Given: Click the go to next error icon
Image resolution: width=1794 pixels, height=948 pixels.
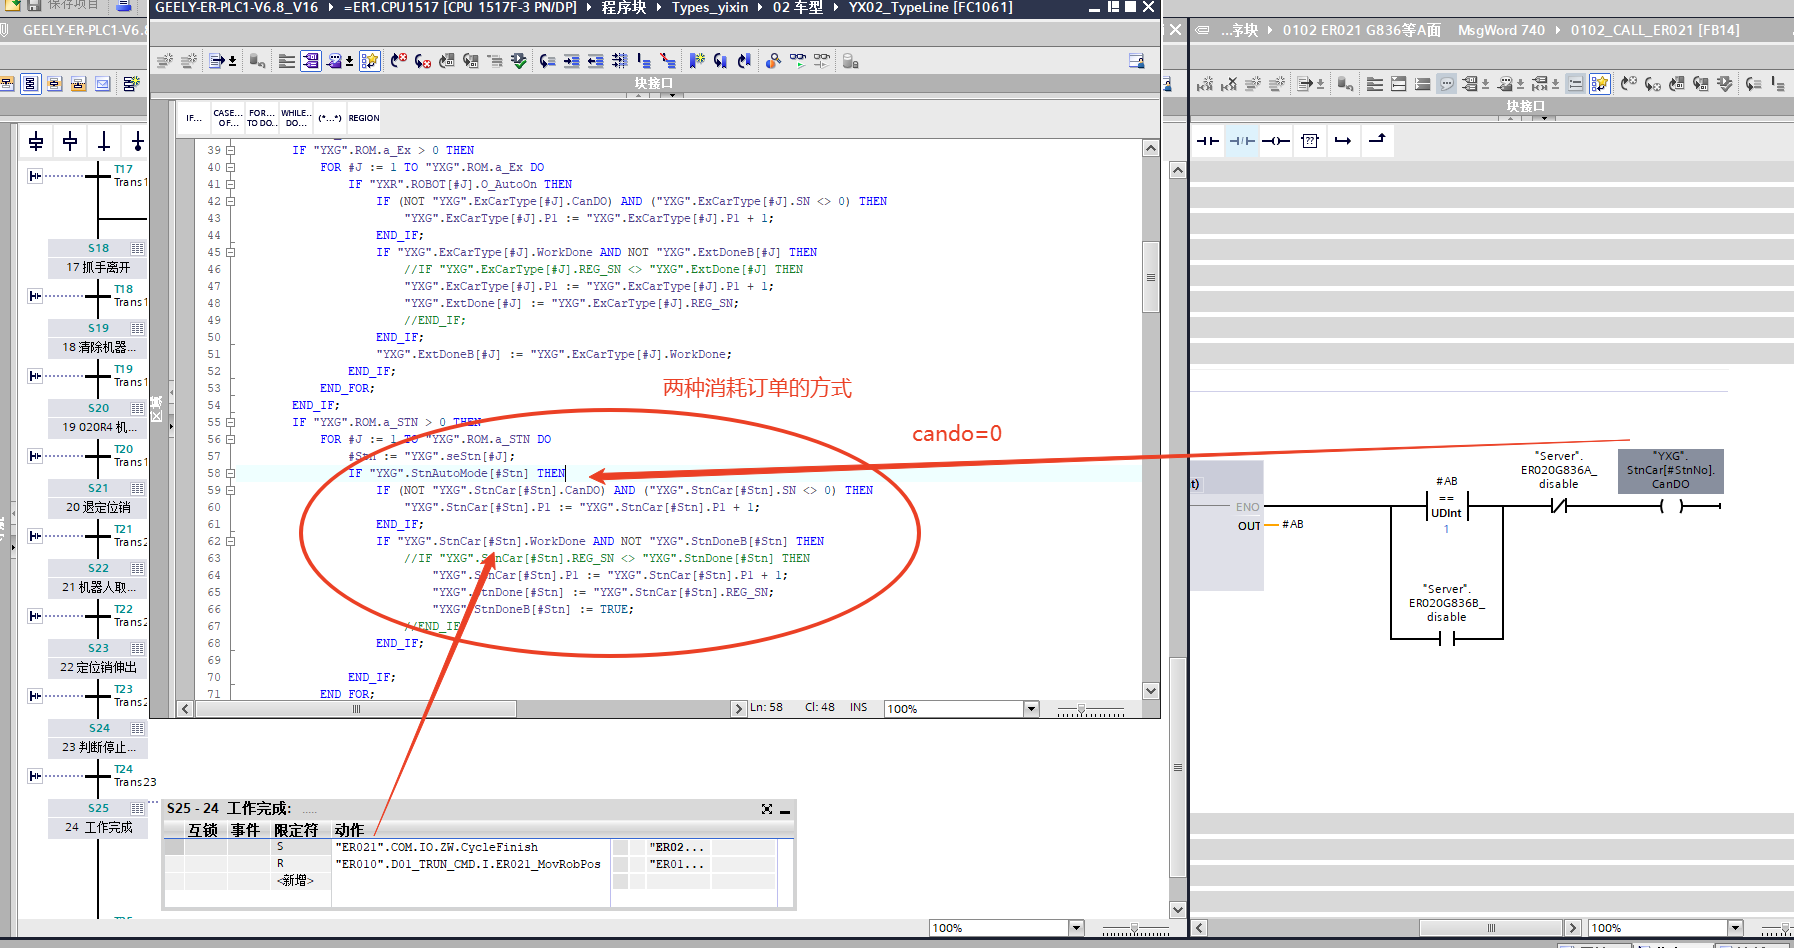Looking at the screenshot, I should [x=422, y=61].
